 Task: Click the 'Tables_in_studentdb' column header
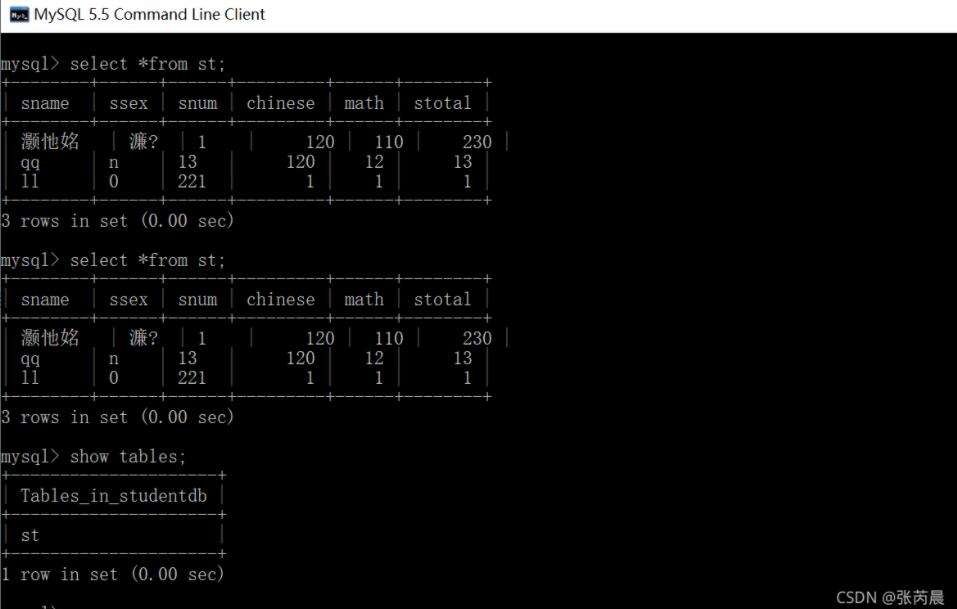pyautogui.click(x=114, y=495)
